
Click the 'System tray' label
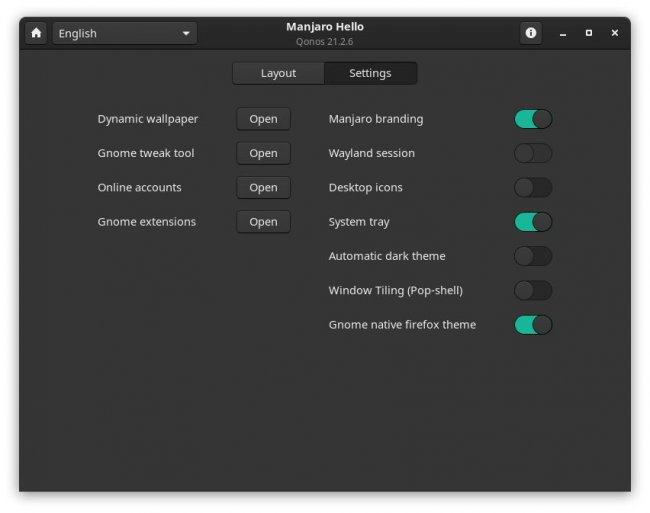pyautogui.click(x=359, y=223)
